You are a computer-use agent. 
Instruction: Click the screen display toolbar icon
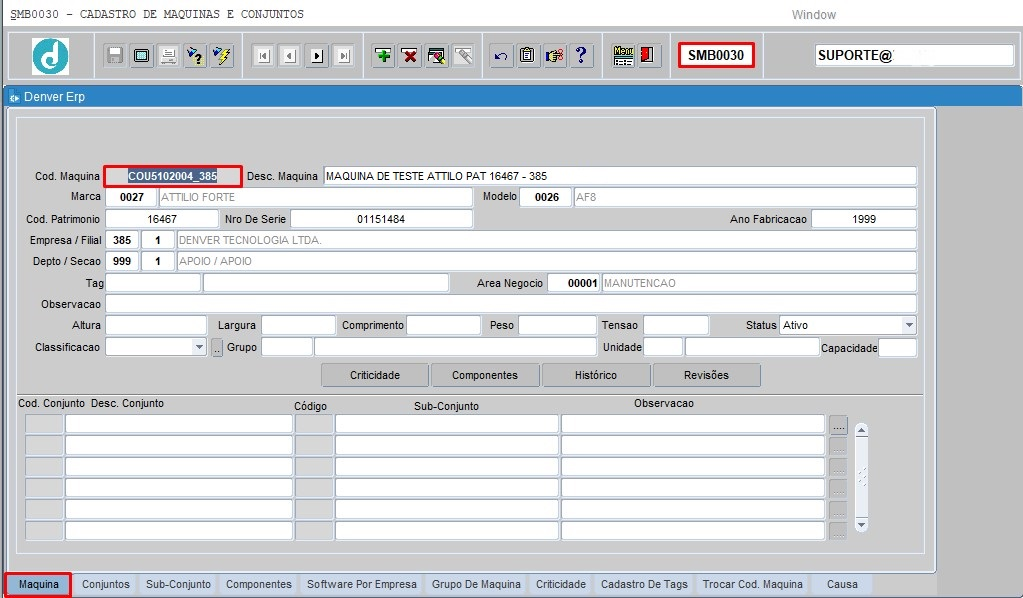pos(141,56)
